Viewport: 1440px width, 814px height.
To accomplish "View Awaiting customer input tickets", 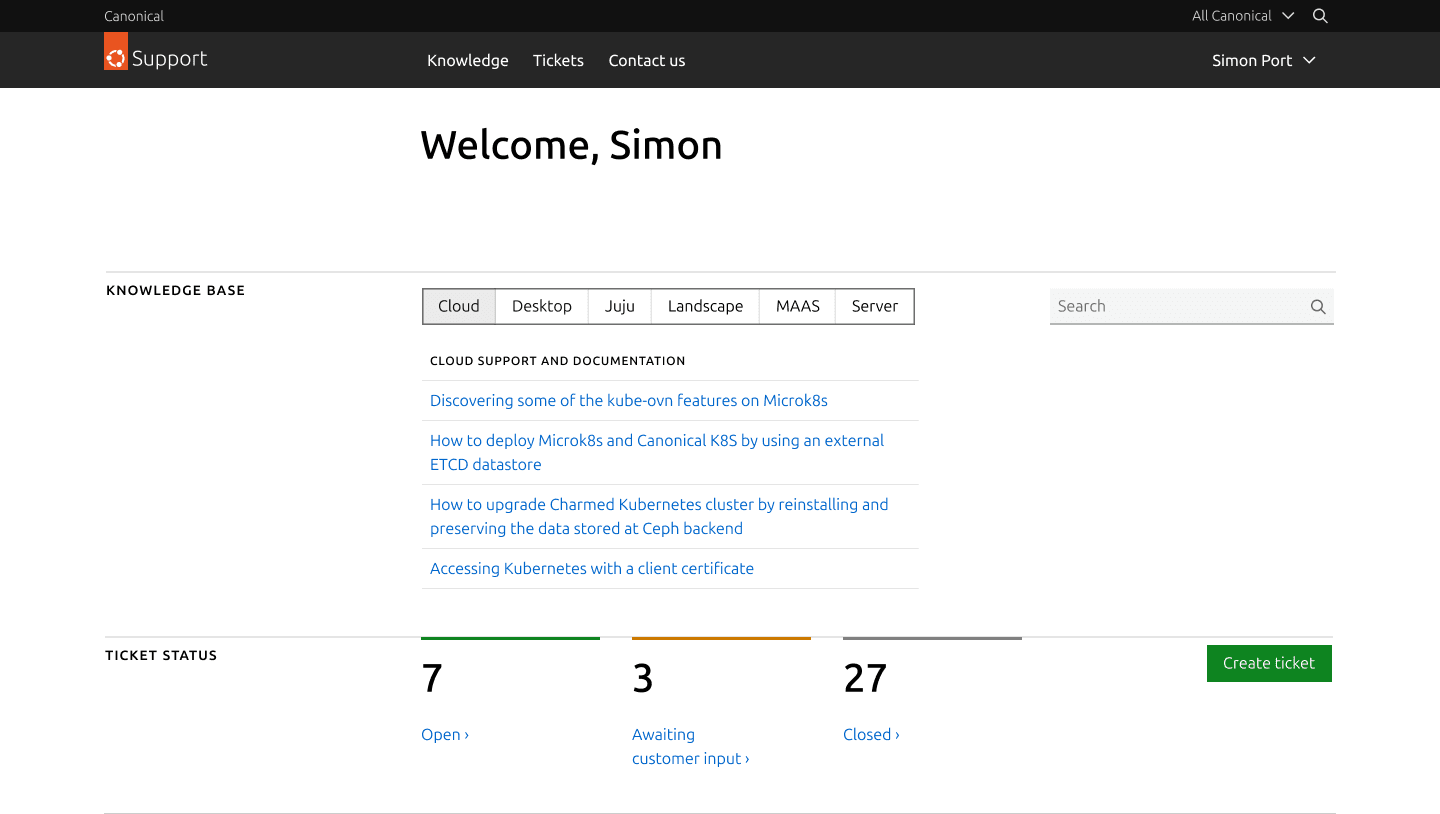I will tap(690, 746).
